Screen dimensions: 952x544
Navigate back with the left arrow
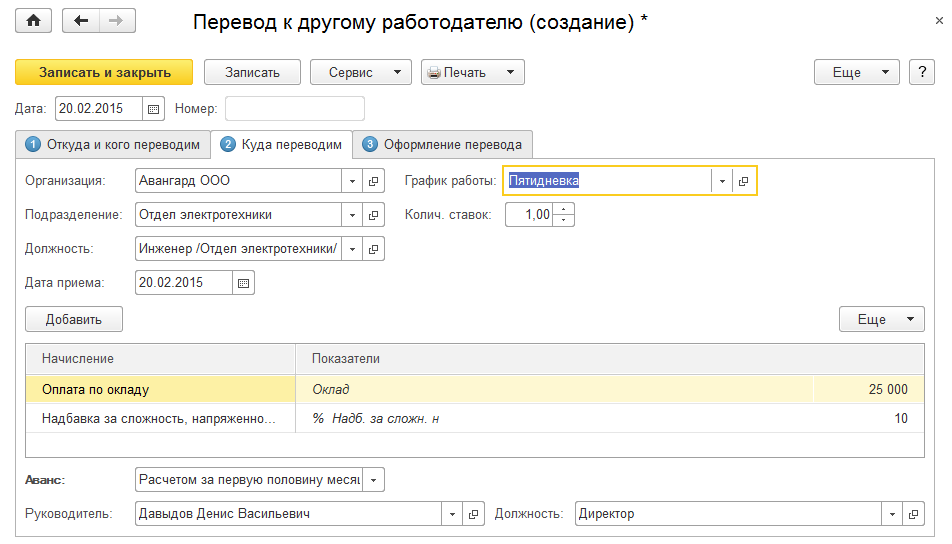pyautogui.click(x=81, y=21)
